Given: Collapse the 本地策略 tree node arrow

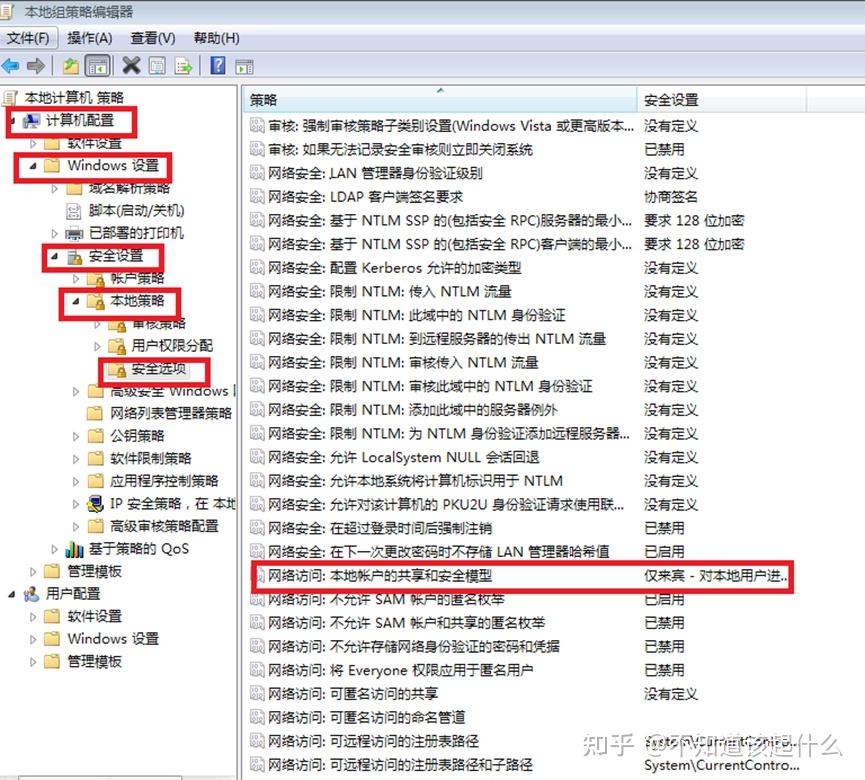Looking at the screenshot, I should pyautogui.click(x=76, y=301).
